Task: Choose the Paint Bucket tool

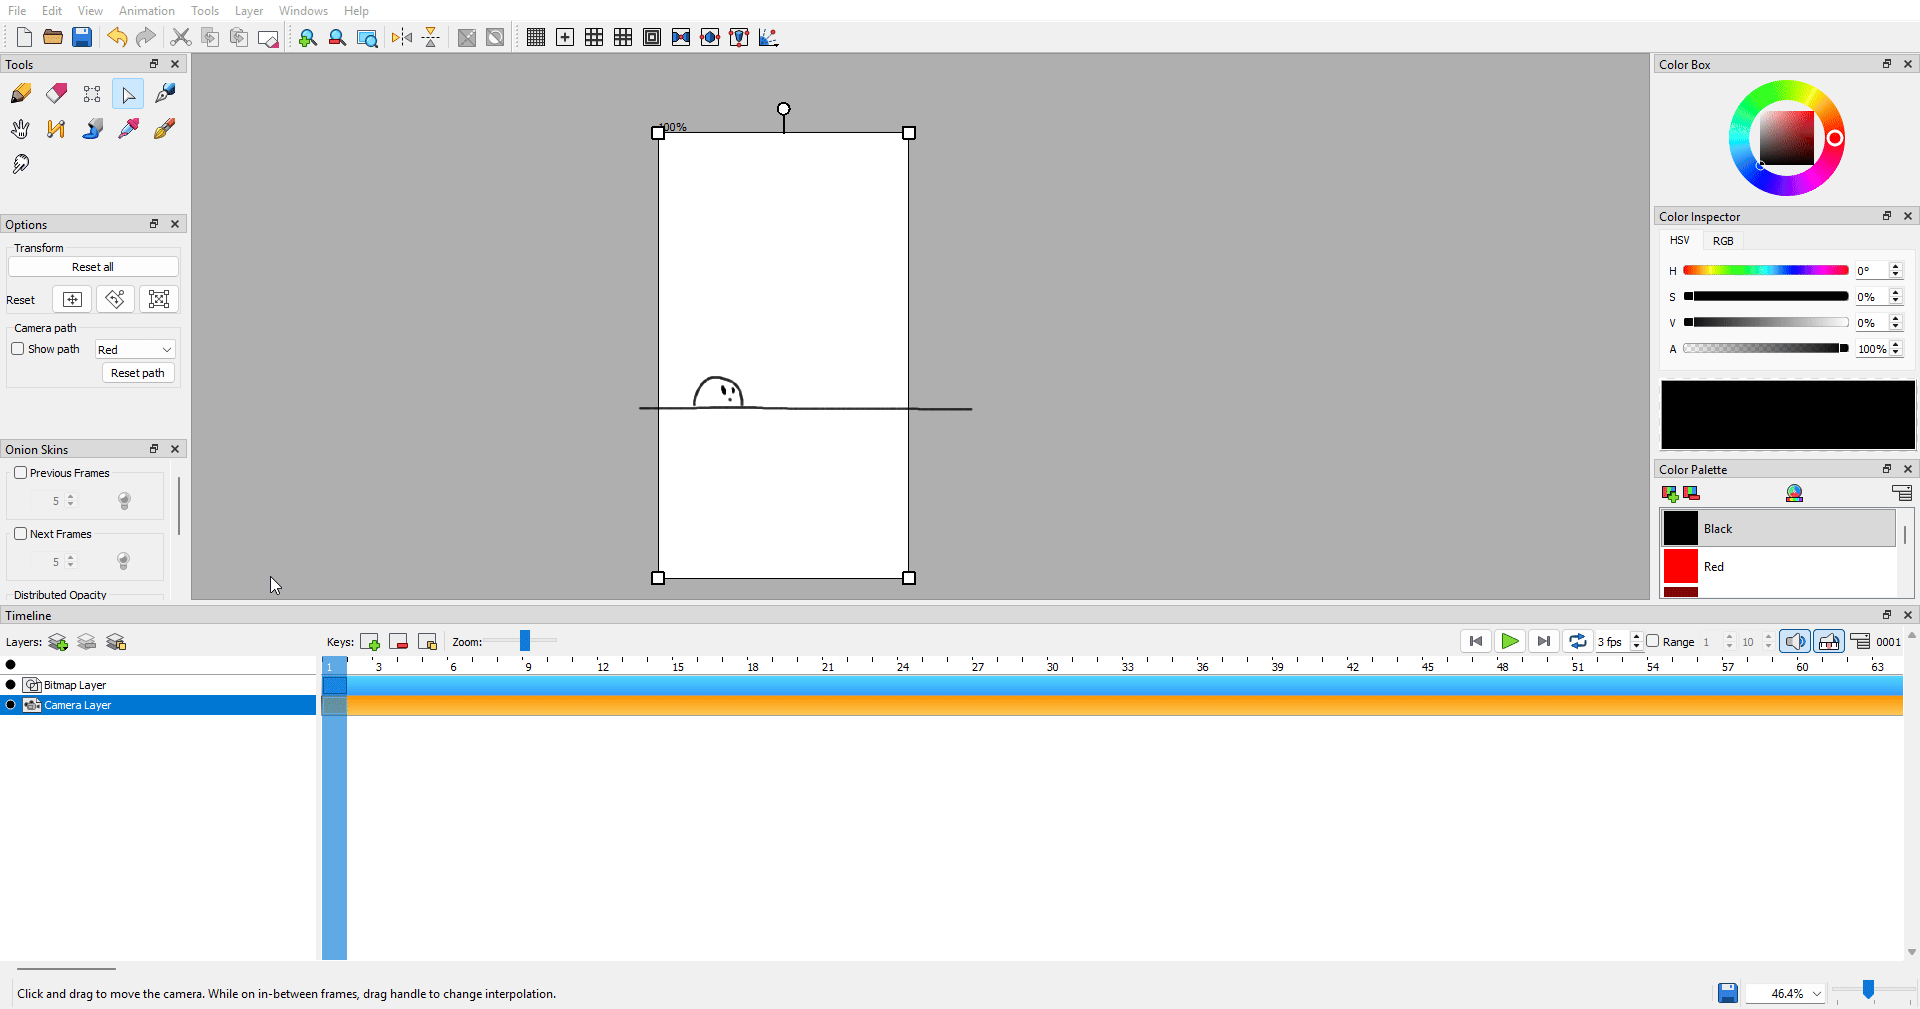Action: (93, 129)
